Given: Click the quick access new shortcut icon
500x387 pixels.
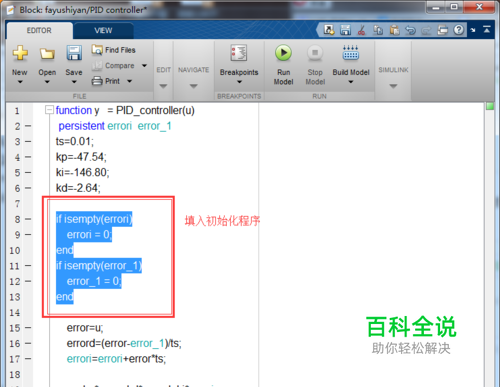Looking at the screenshot, I should (329, 30).
